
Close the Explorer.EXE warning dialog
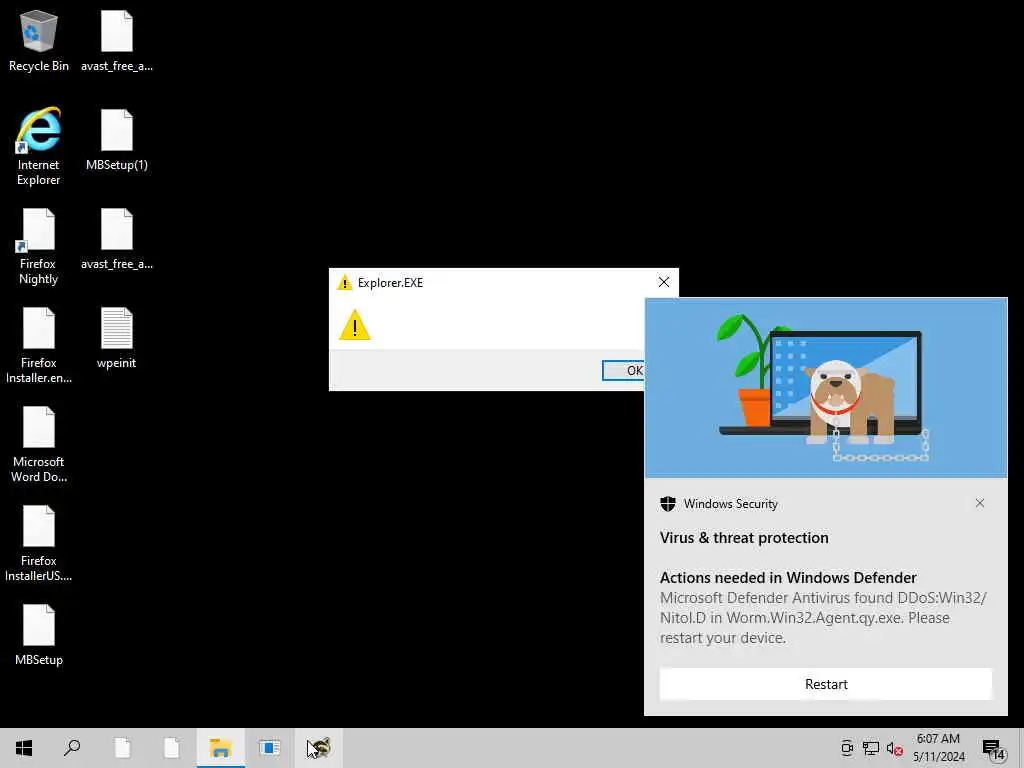pos(664,282)
